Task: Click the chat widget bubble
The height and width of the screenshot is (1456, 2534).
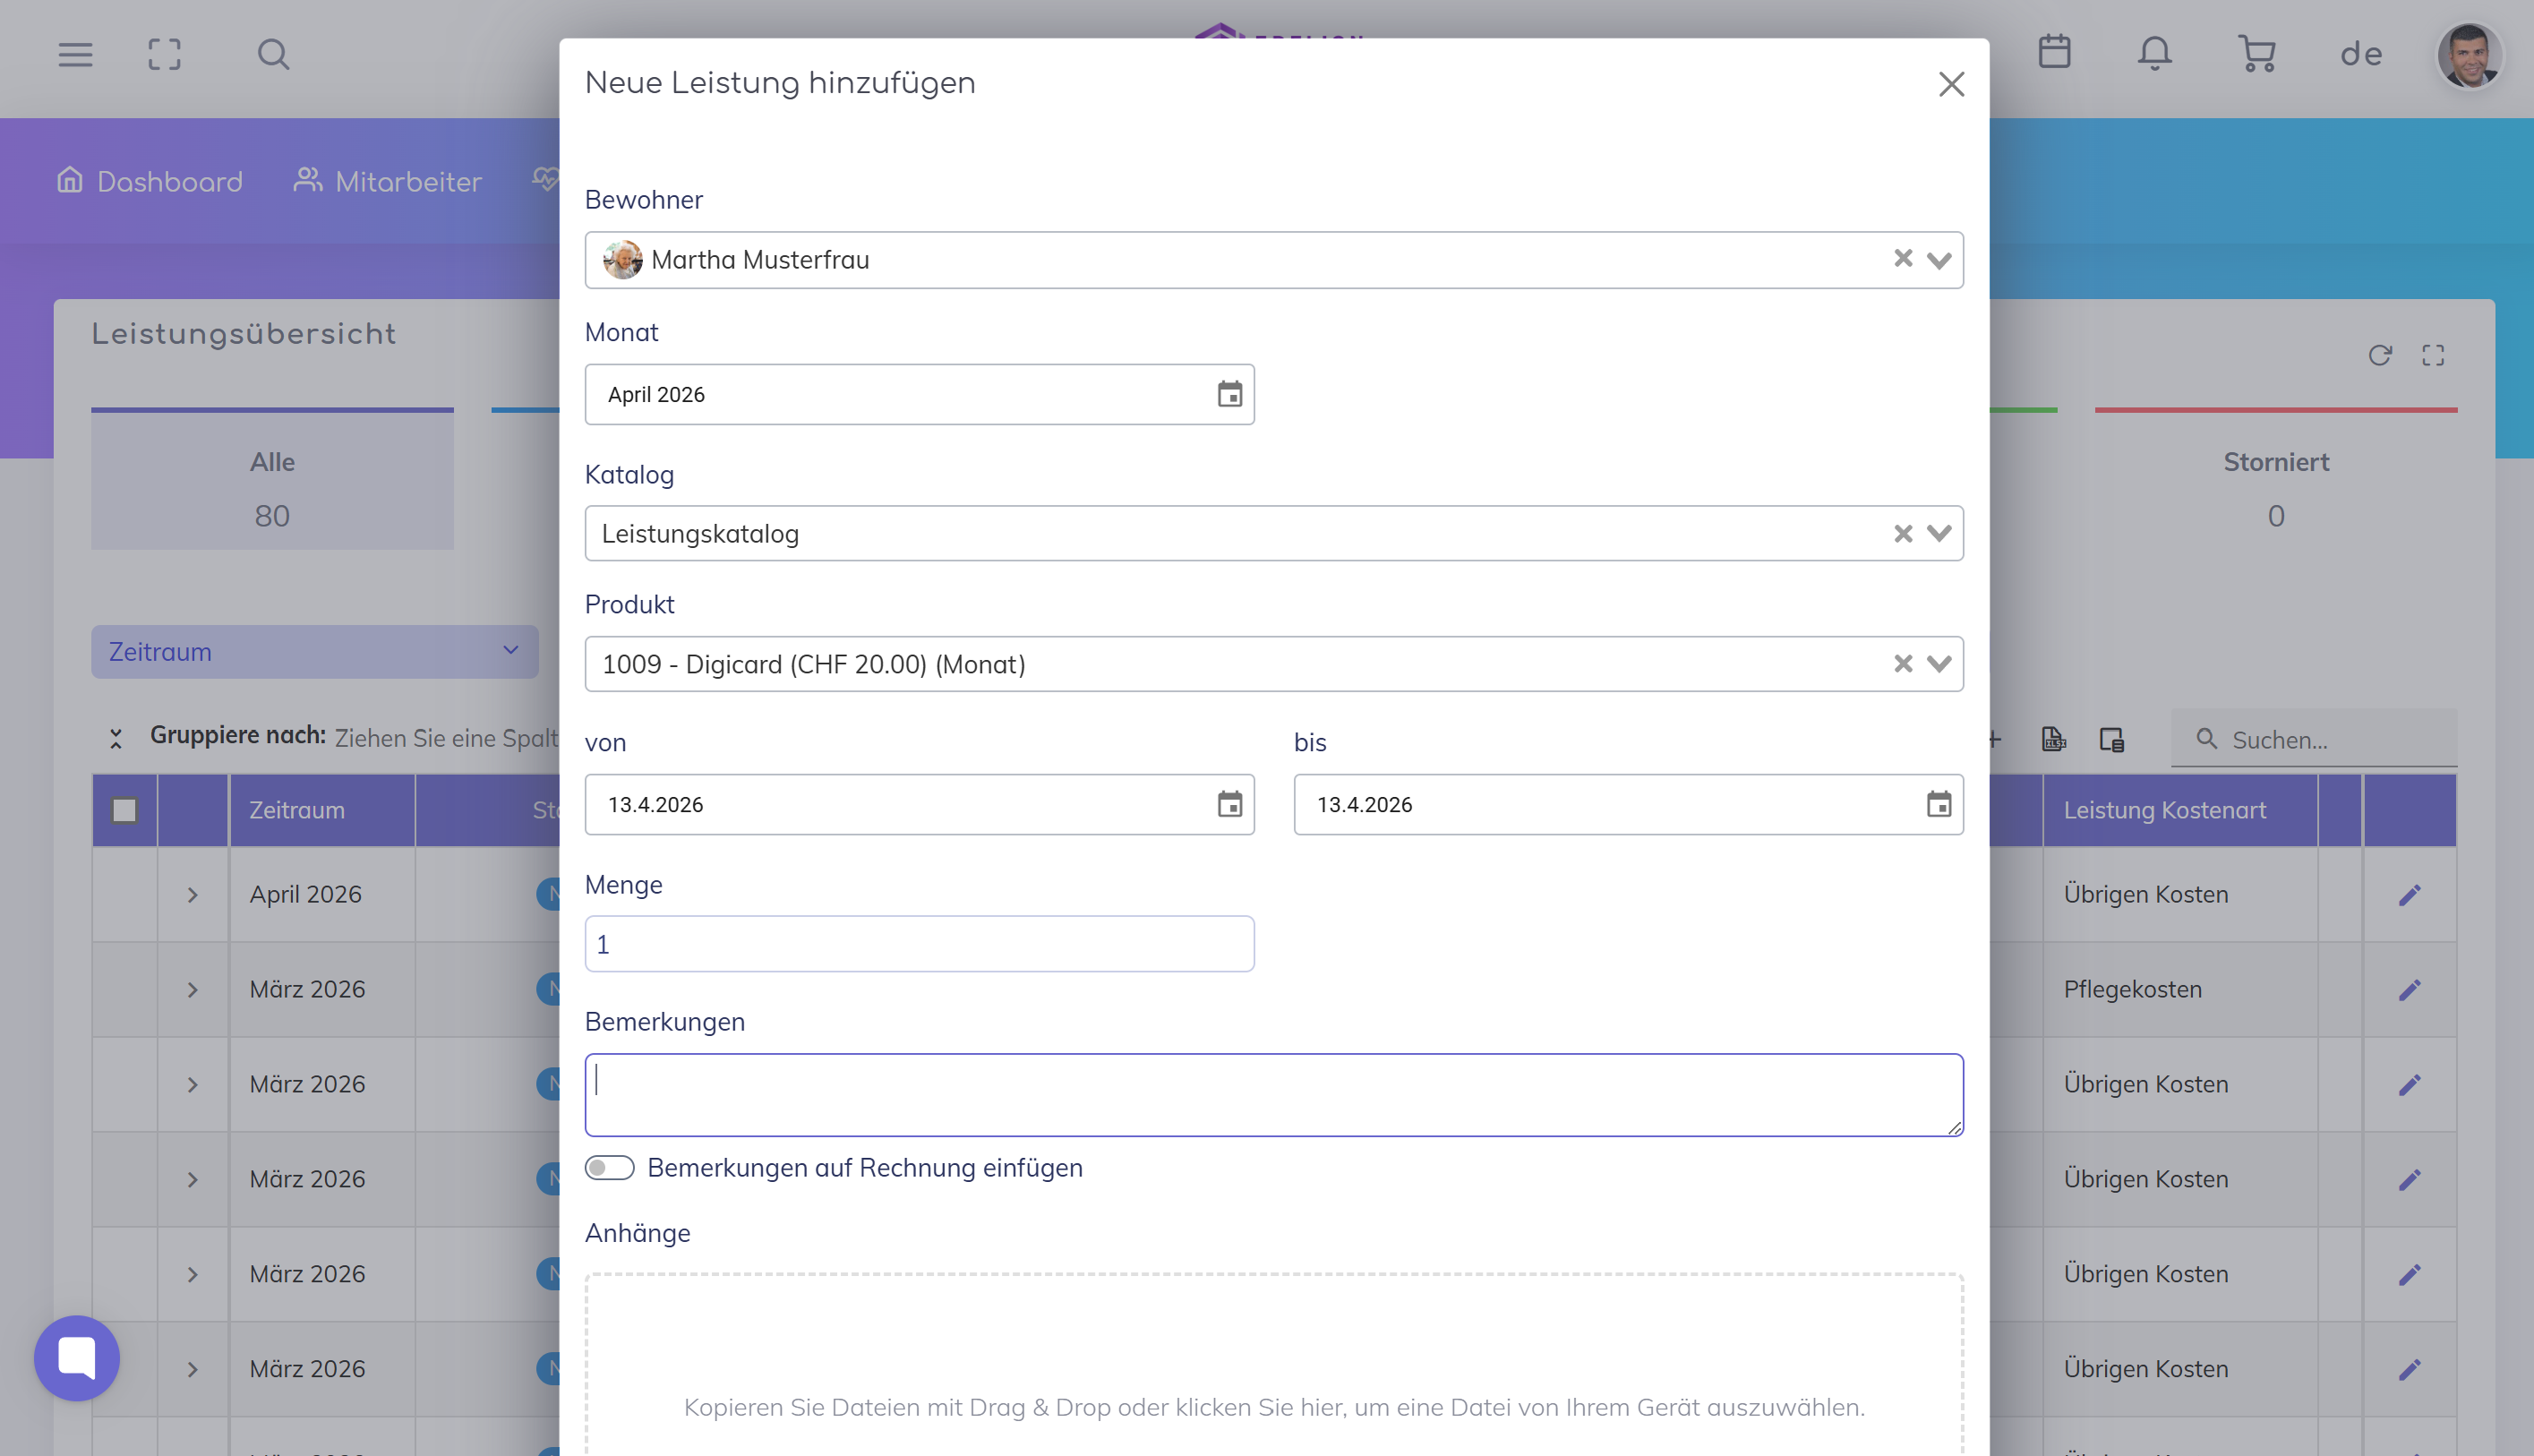Action: tap(77, 1357)
